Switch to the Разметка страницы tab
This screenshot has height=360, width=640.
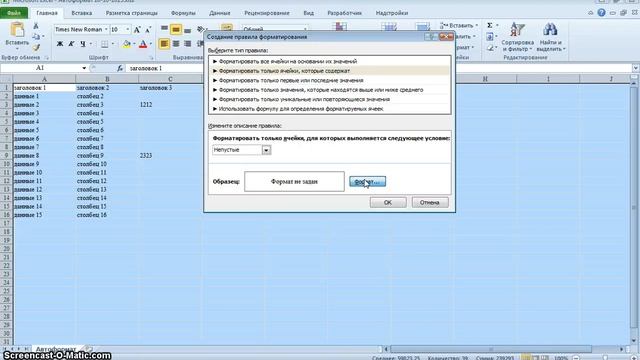tap(131, 13)
